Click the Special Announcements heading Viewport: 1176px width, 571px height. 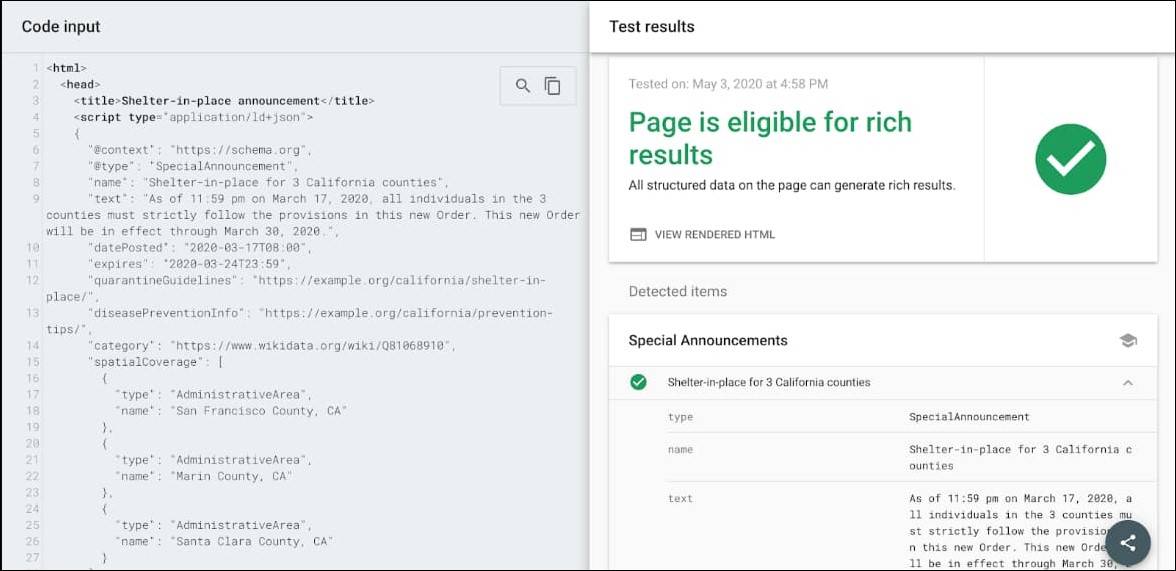coord(708,341)
